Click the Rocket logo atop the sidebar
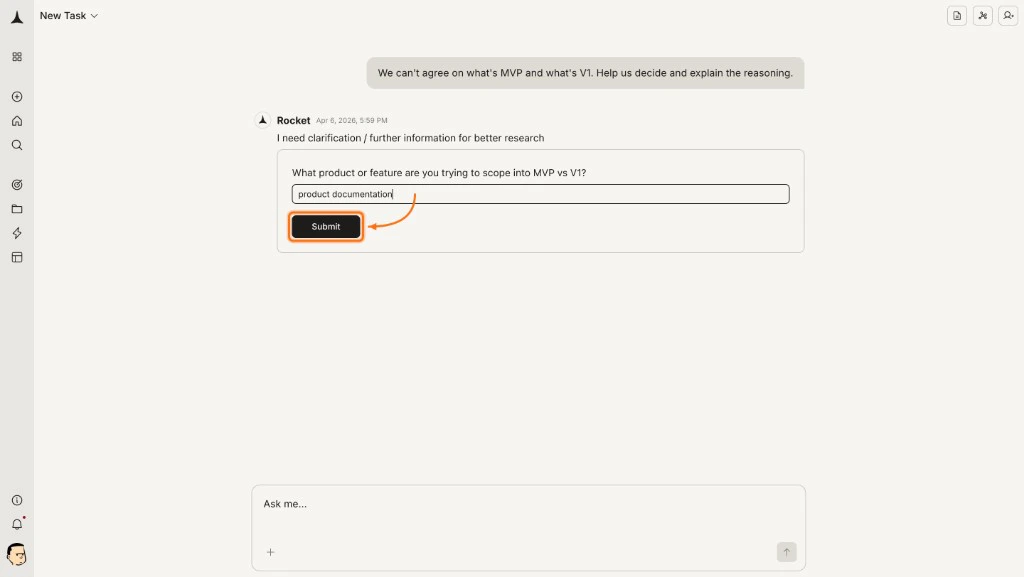The width and height of the screenshot is (1024, 577). pyautogui.click(x=16, y=15)
